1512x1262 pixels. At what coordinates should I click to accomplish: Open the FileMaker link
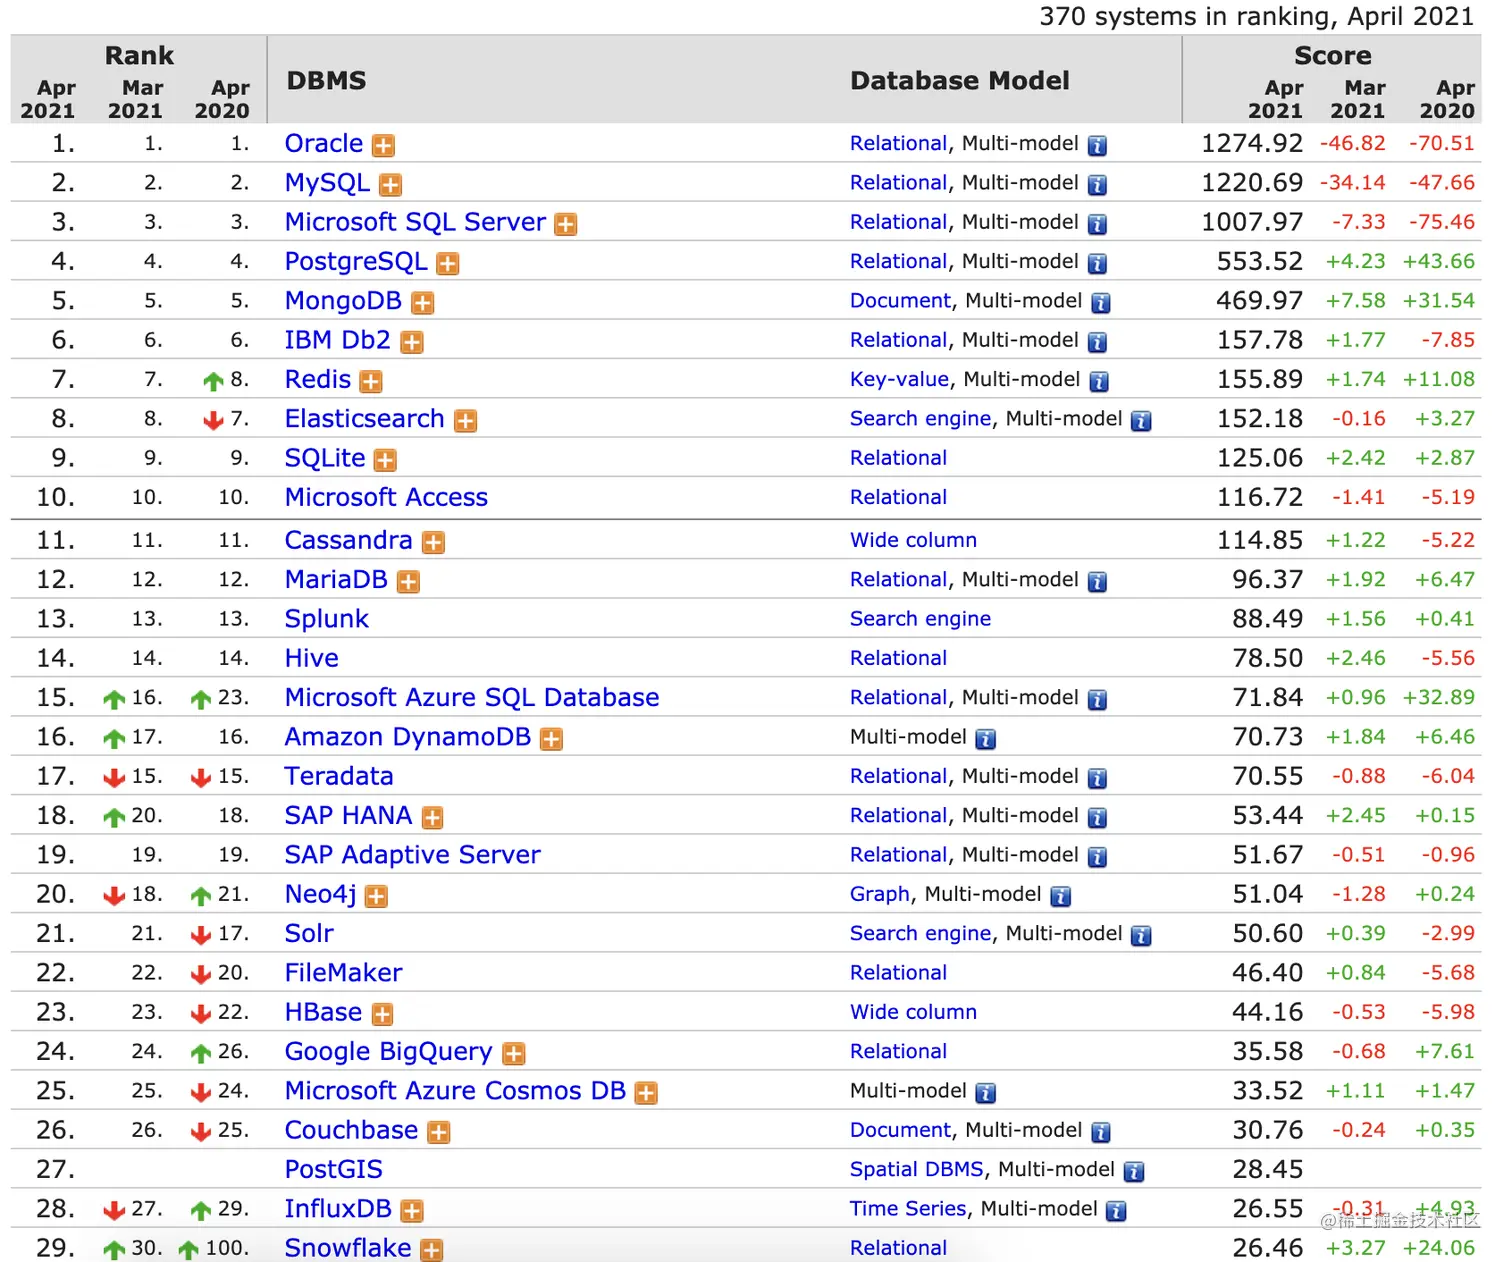pos(344,973)
